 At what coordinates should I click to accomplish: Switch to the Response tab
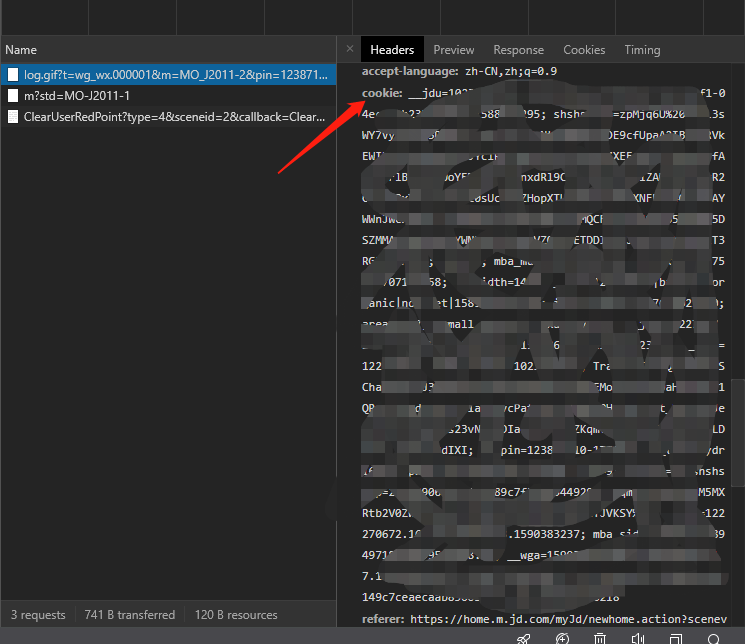[x=518, y=50]
